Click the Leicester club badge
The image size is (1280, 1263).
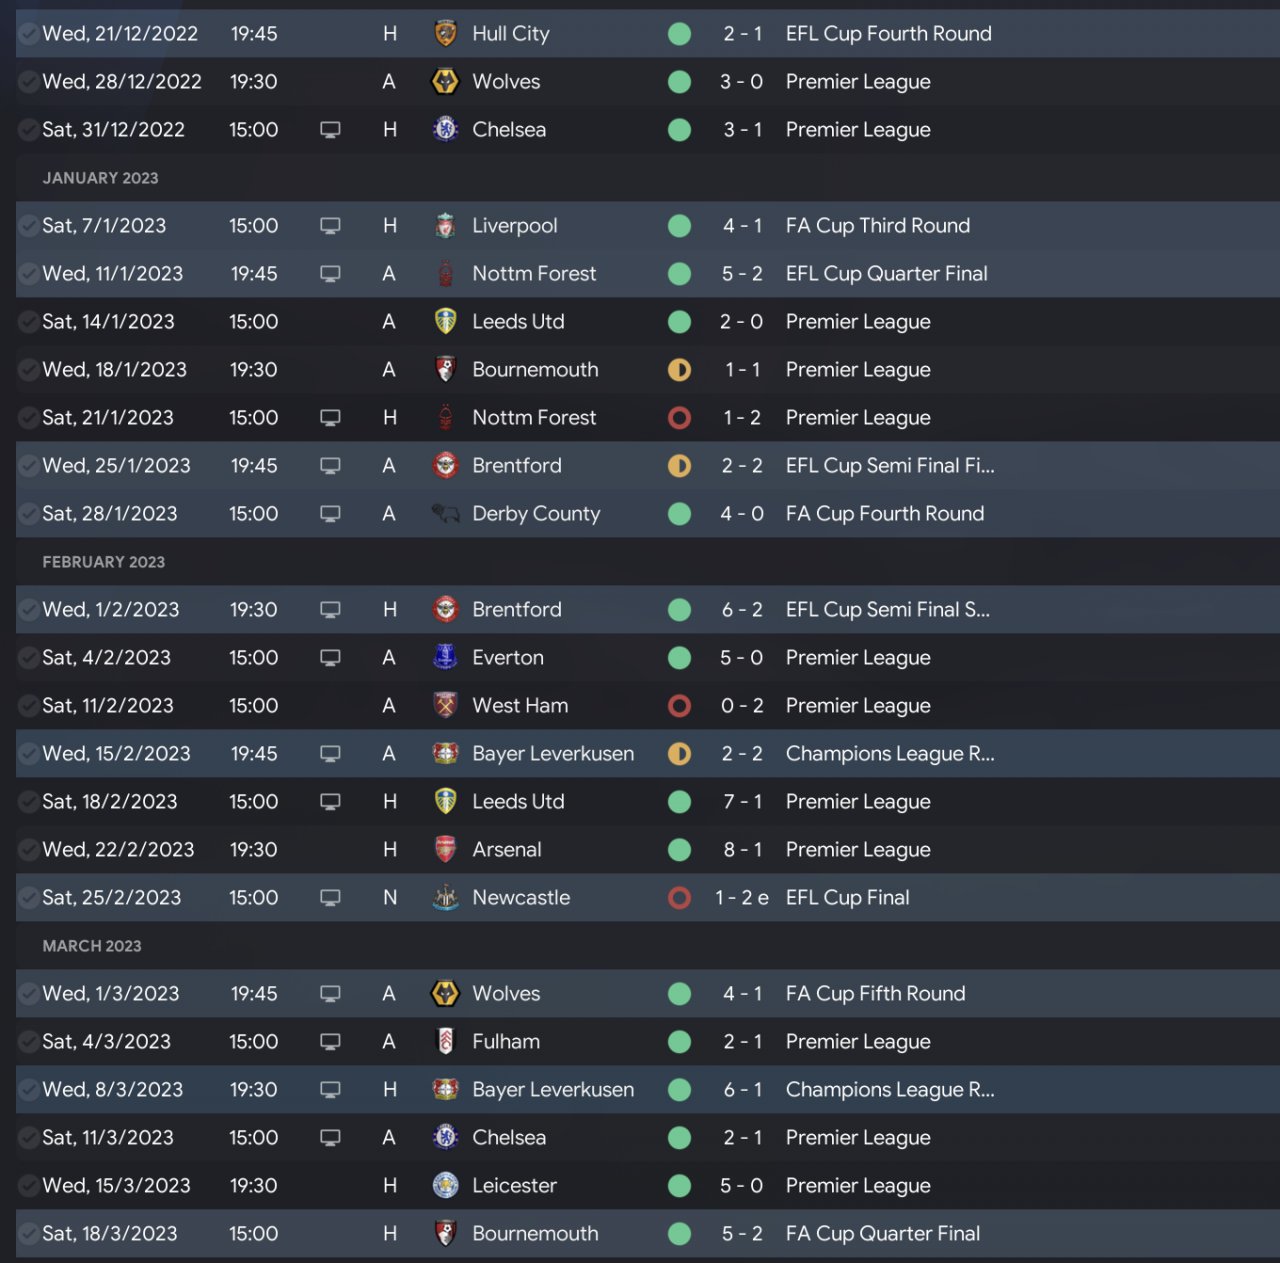(x=445, y=1186)
